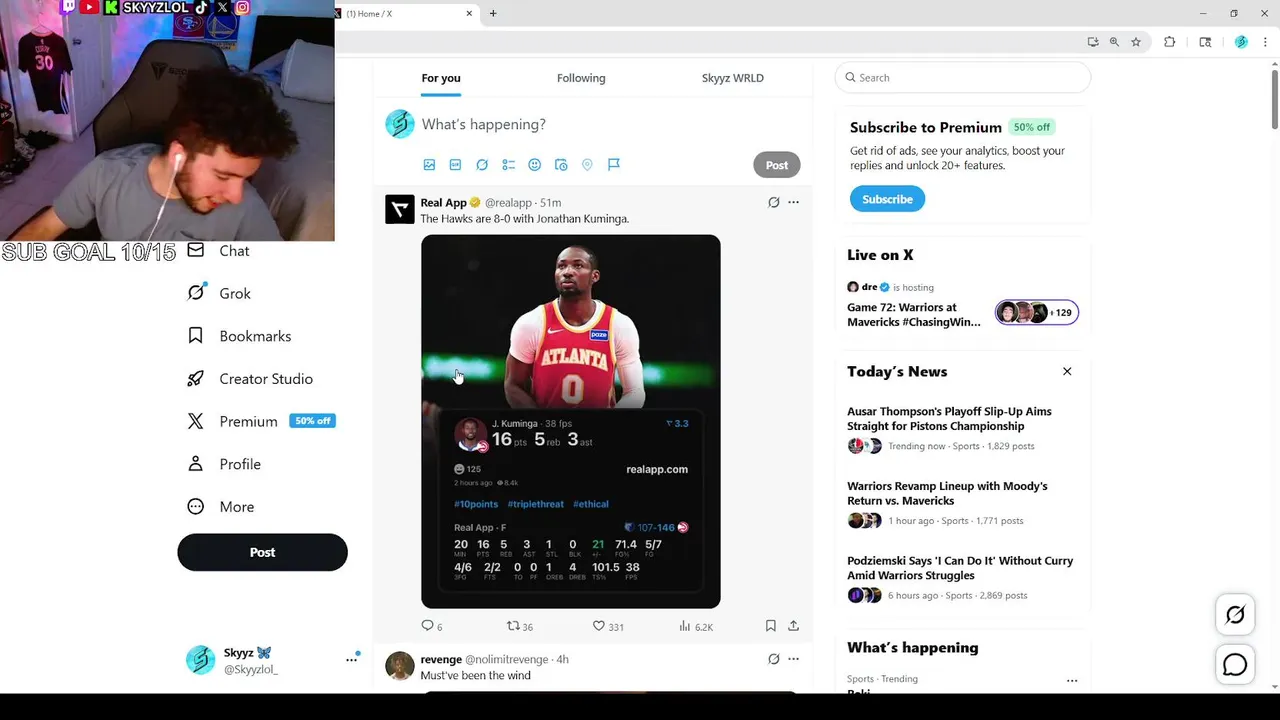Repost the Real App Kuminga post

tap(519, 626)
